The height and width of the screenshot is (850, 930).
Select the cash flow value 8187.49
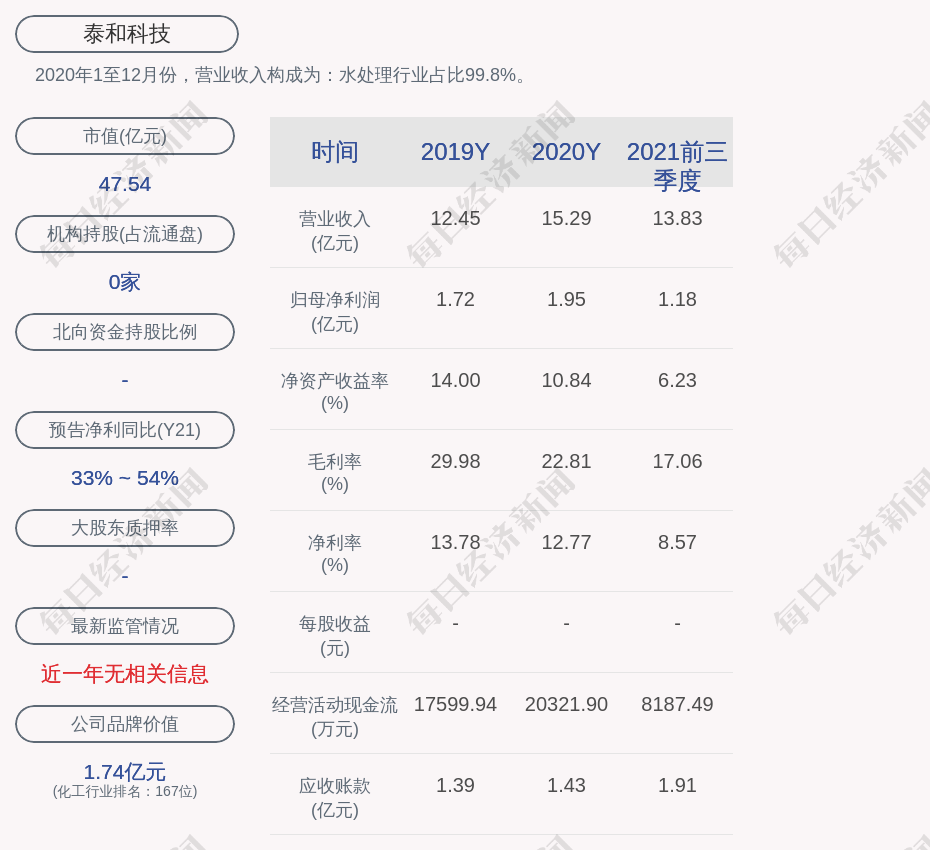[677, 704]
